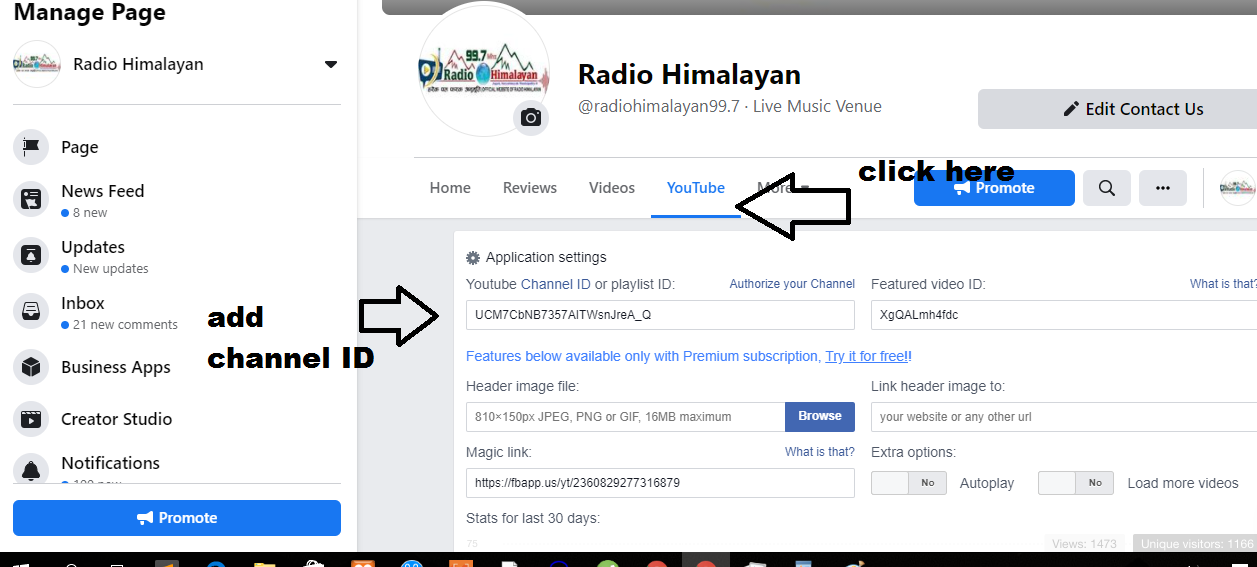1257x567 pixels.
Task: Click the camera icon on profile picture
Action: click(531, 118)
